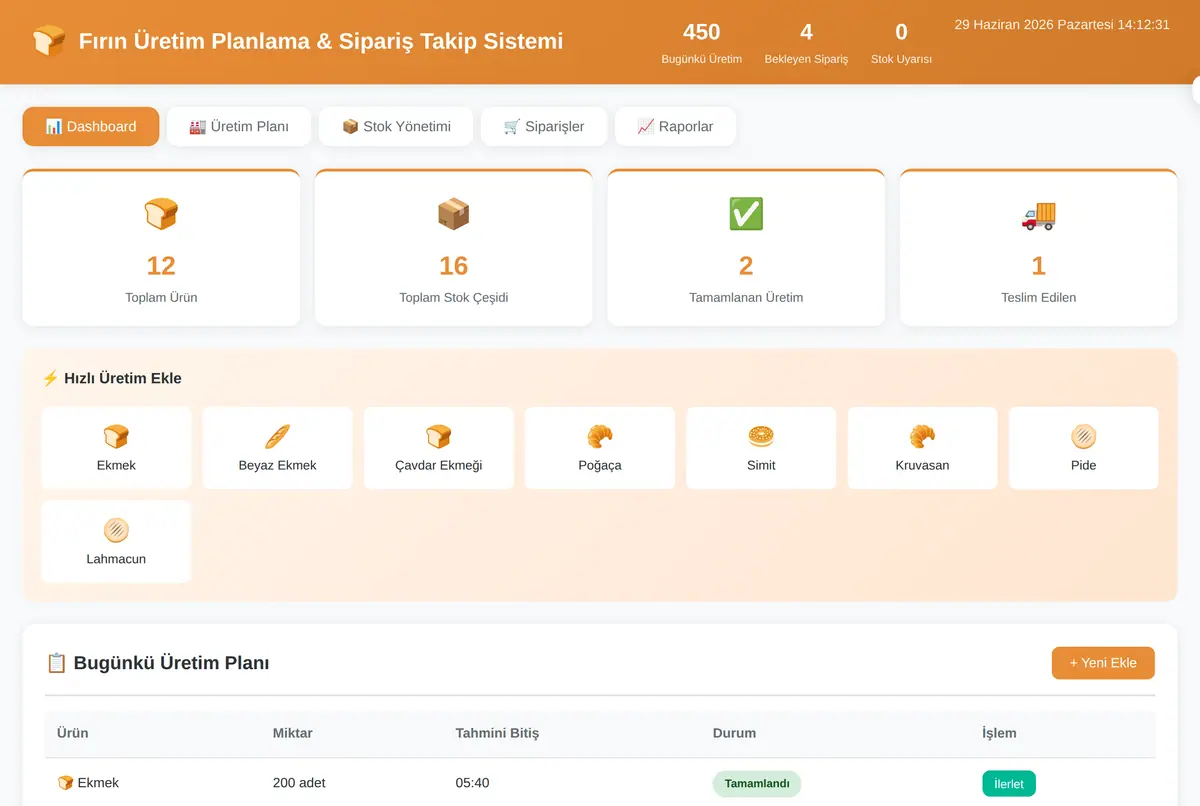This screenshot has width=1200, height=806.
Task: View the Raporlar tab
Action: point(675,127)
